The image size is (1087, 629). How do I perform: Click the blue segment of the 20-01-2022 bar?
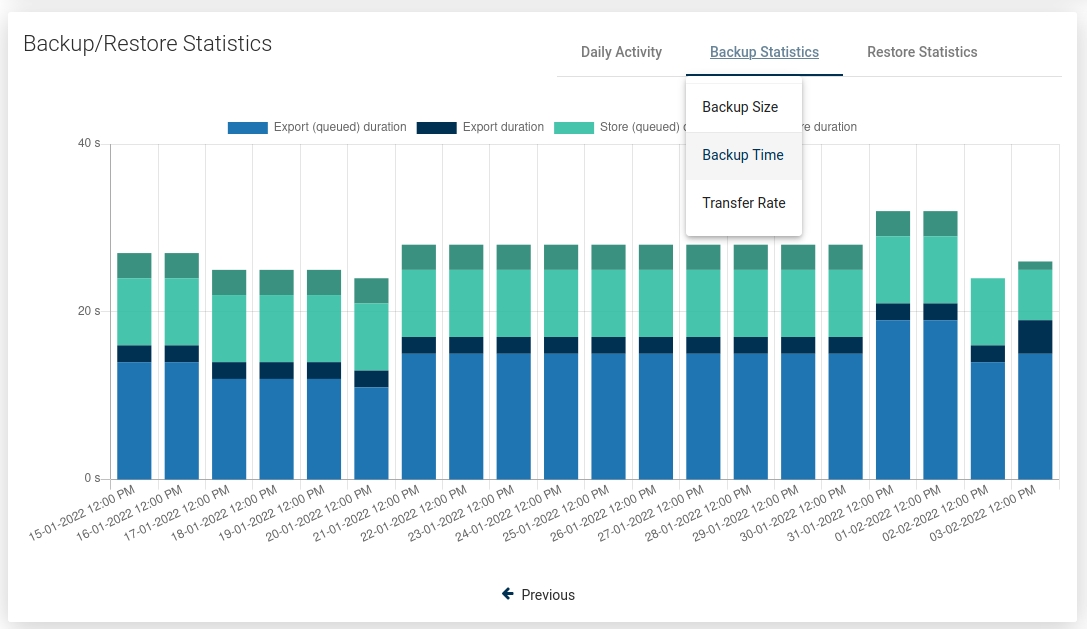pyautogui.click(x=371, y=433)
